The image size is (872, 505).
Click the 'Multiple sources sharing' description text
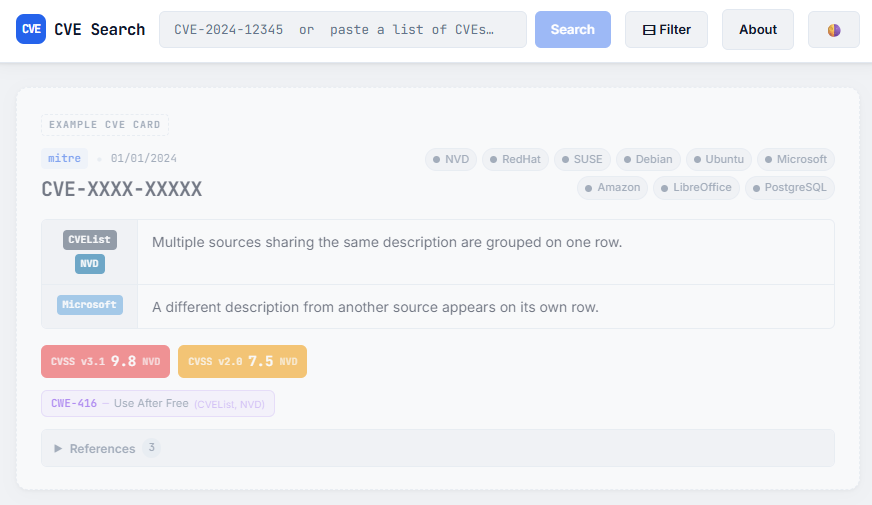coord(387,242)
